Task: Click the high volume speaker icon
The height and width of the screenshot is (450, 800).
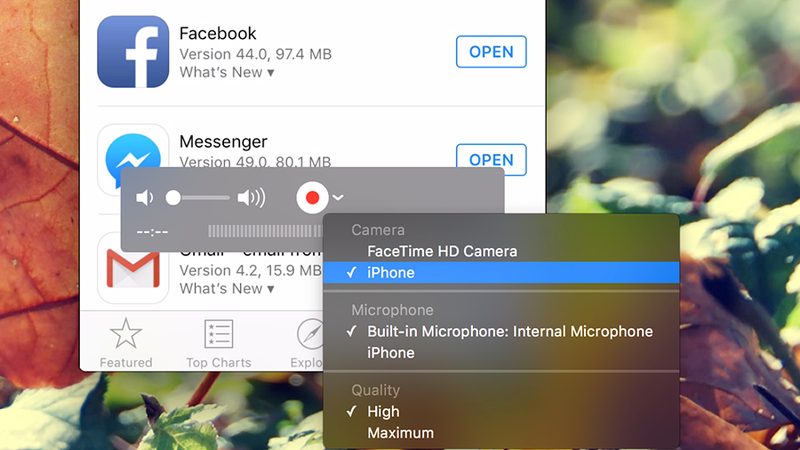Action: [x=252, y=197]
